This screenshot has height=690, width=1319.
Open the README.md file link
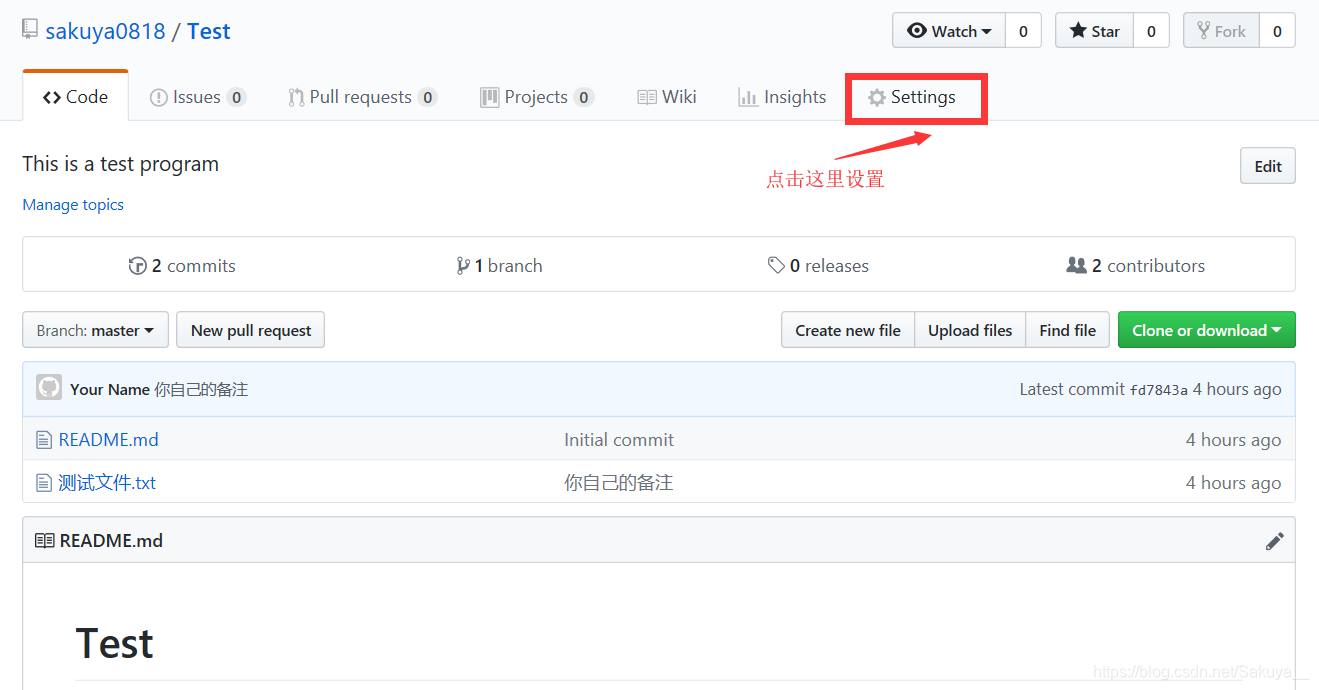point(108,440)
